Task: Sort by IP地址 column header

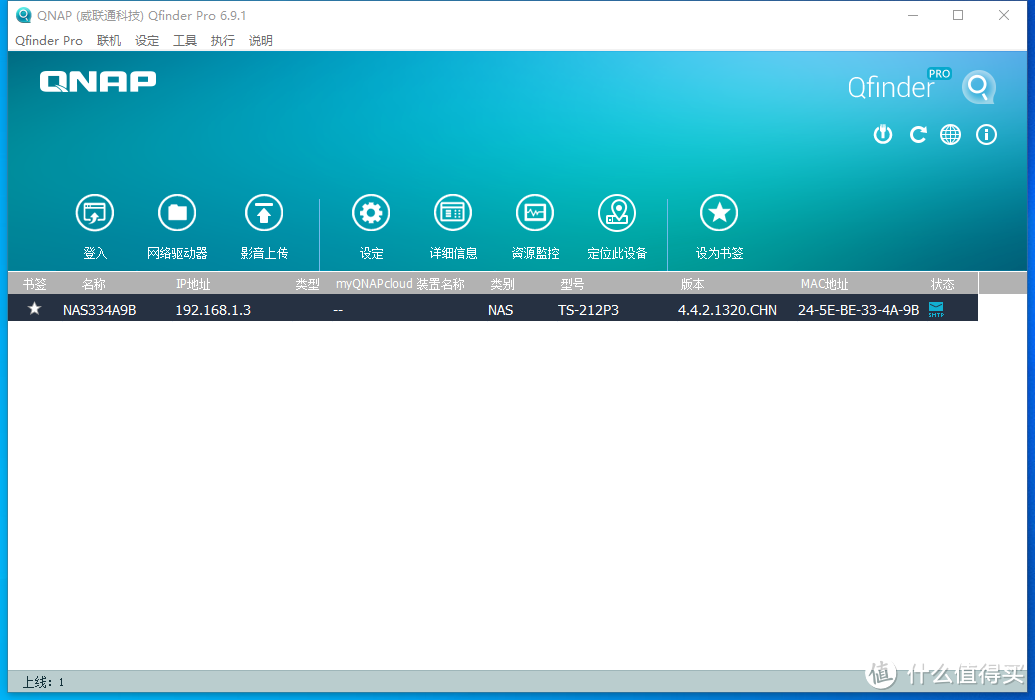Action: pos(193,284)
